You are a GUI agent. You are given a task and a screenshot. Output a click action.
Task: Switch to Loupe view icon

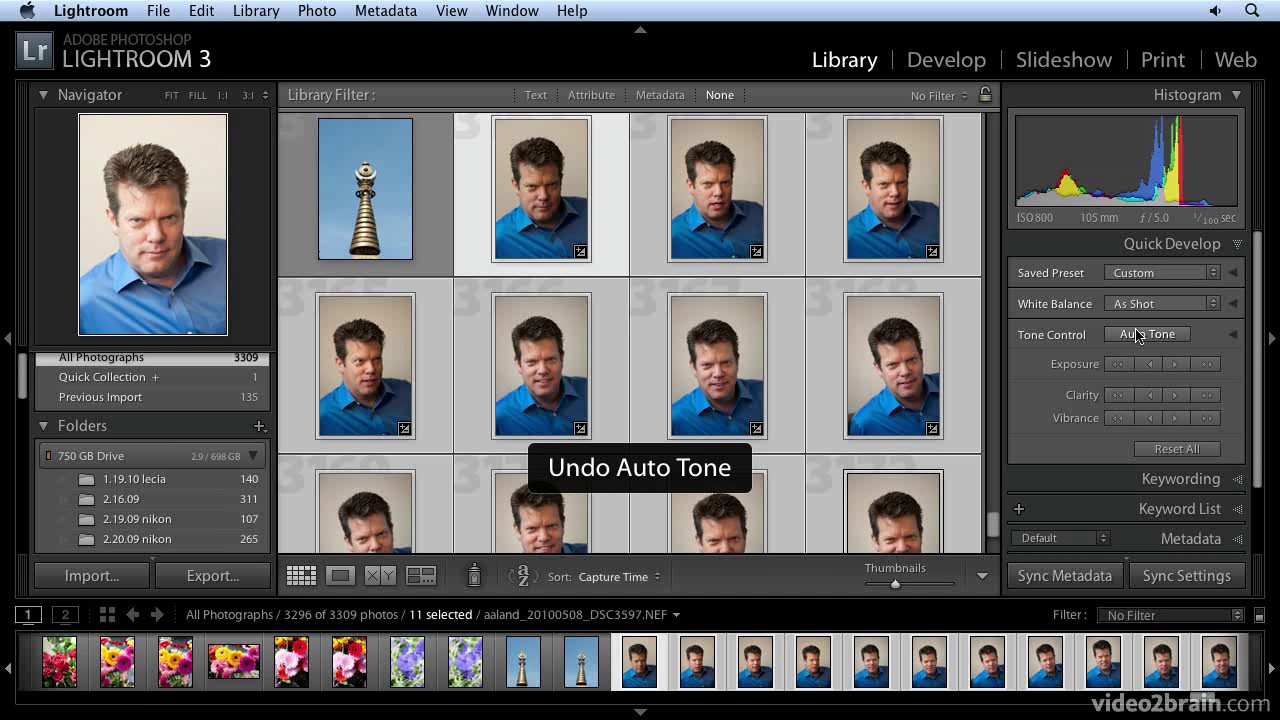(341, 576)
